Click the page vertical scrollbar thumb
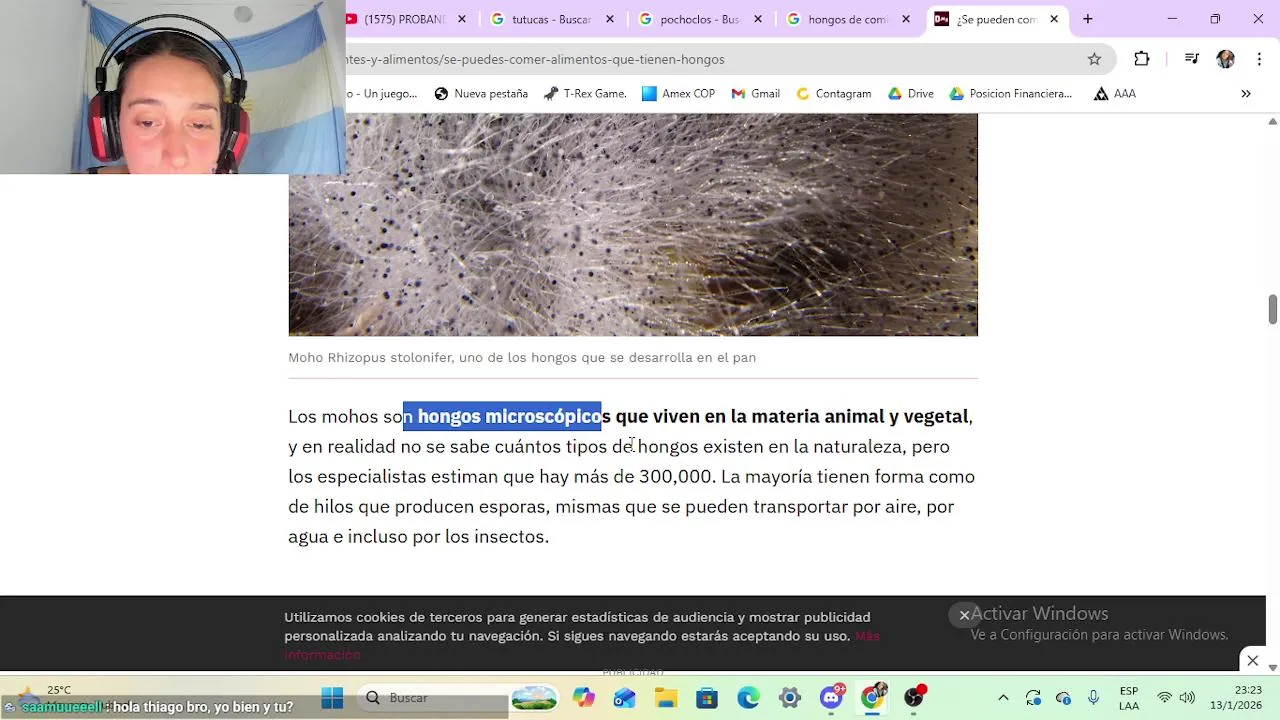Viewport: 1280px width, 720px height. click(x=1273, y=309)
